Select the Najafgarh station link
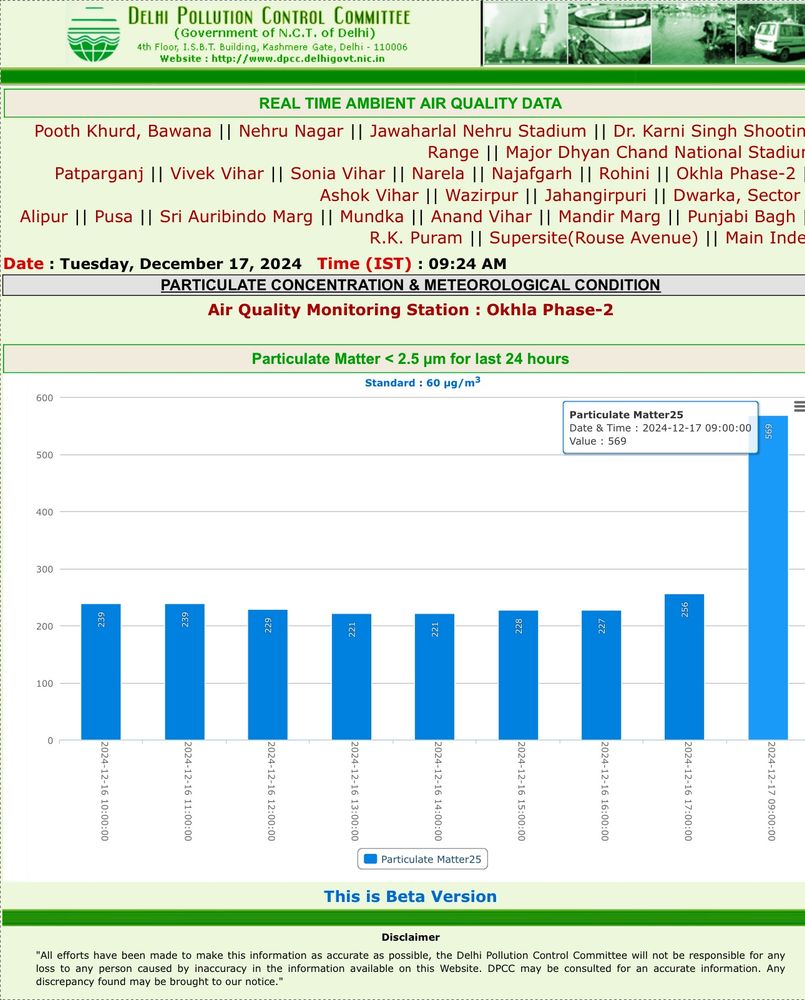 (531, 173)
